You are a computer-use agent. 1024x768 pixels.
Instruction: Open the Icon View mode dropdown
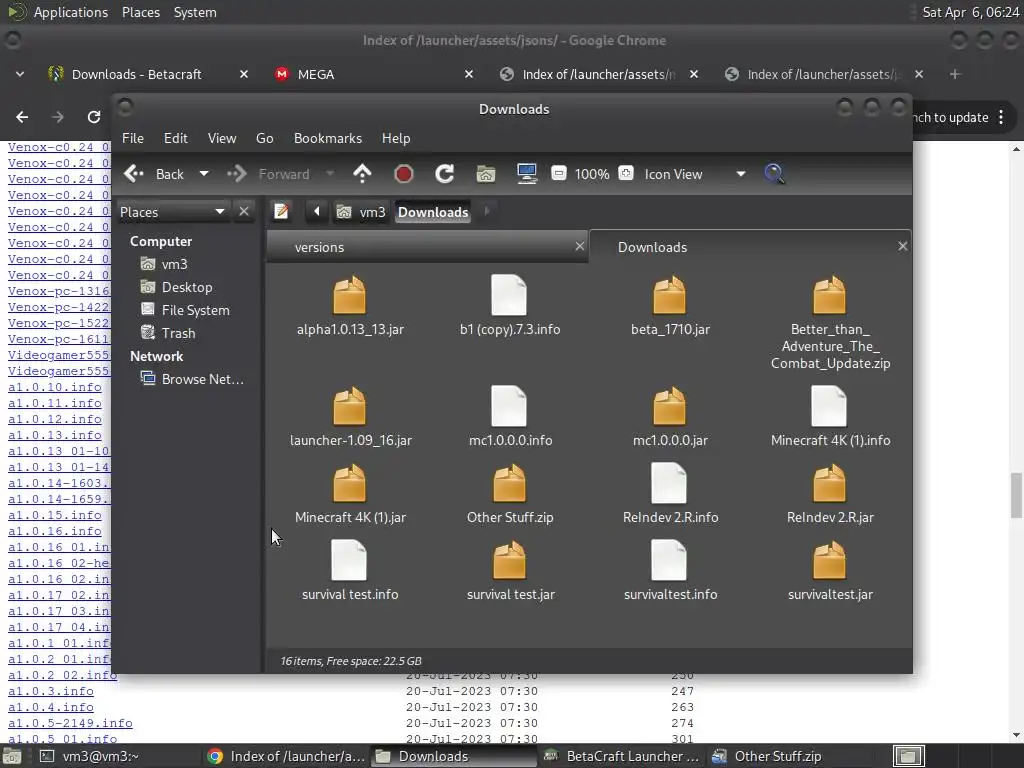click(x=696, y=174)
